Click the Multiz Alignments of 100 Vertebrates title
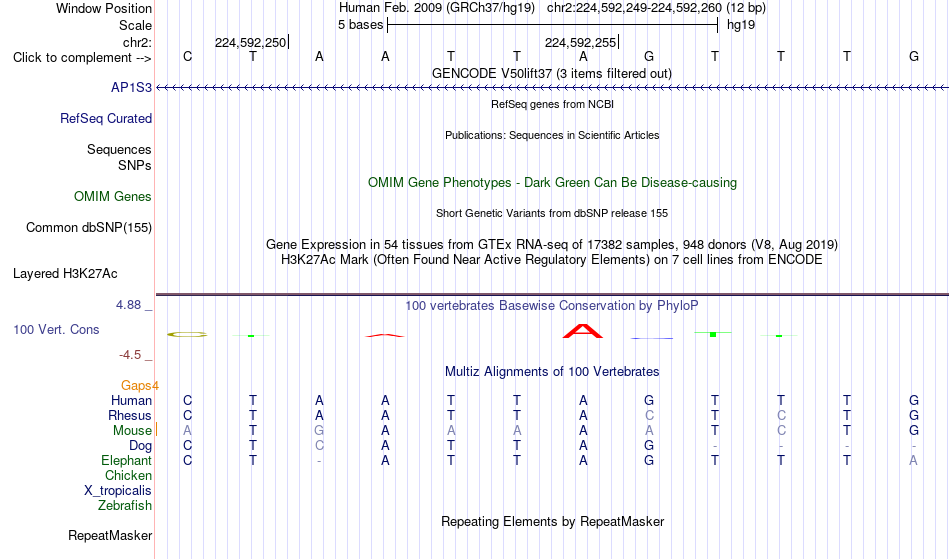Viewport: 950px width, 559px height. coord(552,372)
